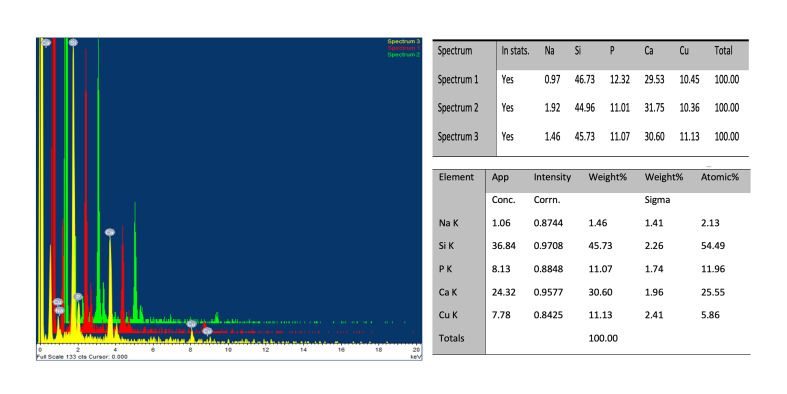Select App Conc. value 8.13 for P K
The height and width of the screenshot is (394, 787).
501,269
